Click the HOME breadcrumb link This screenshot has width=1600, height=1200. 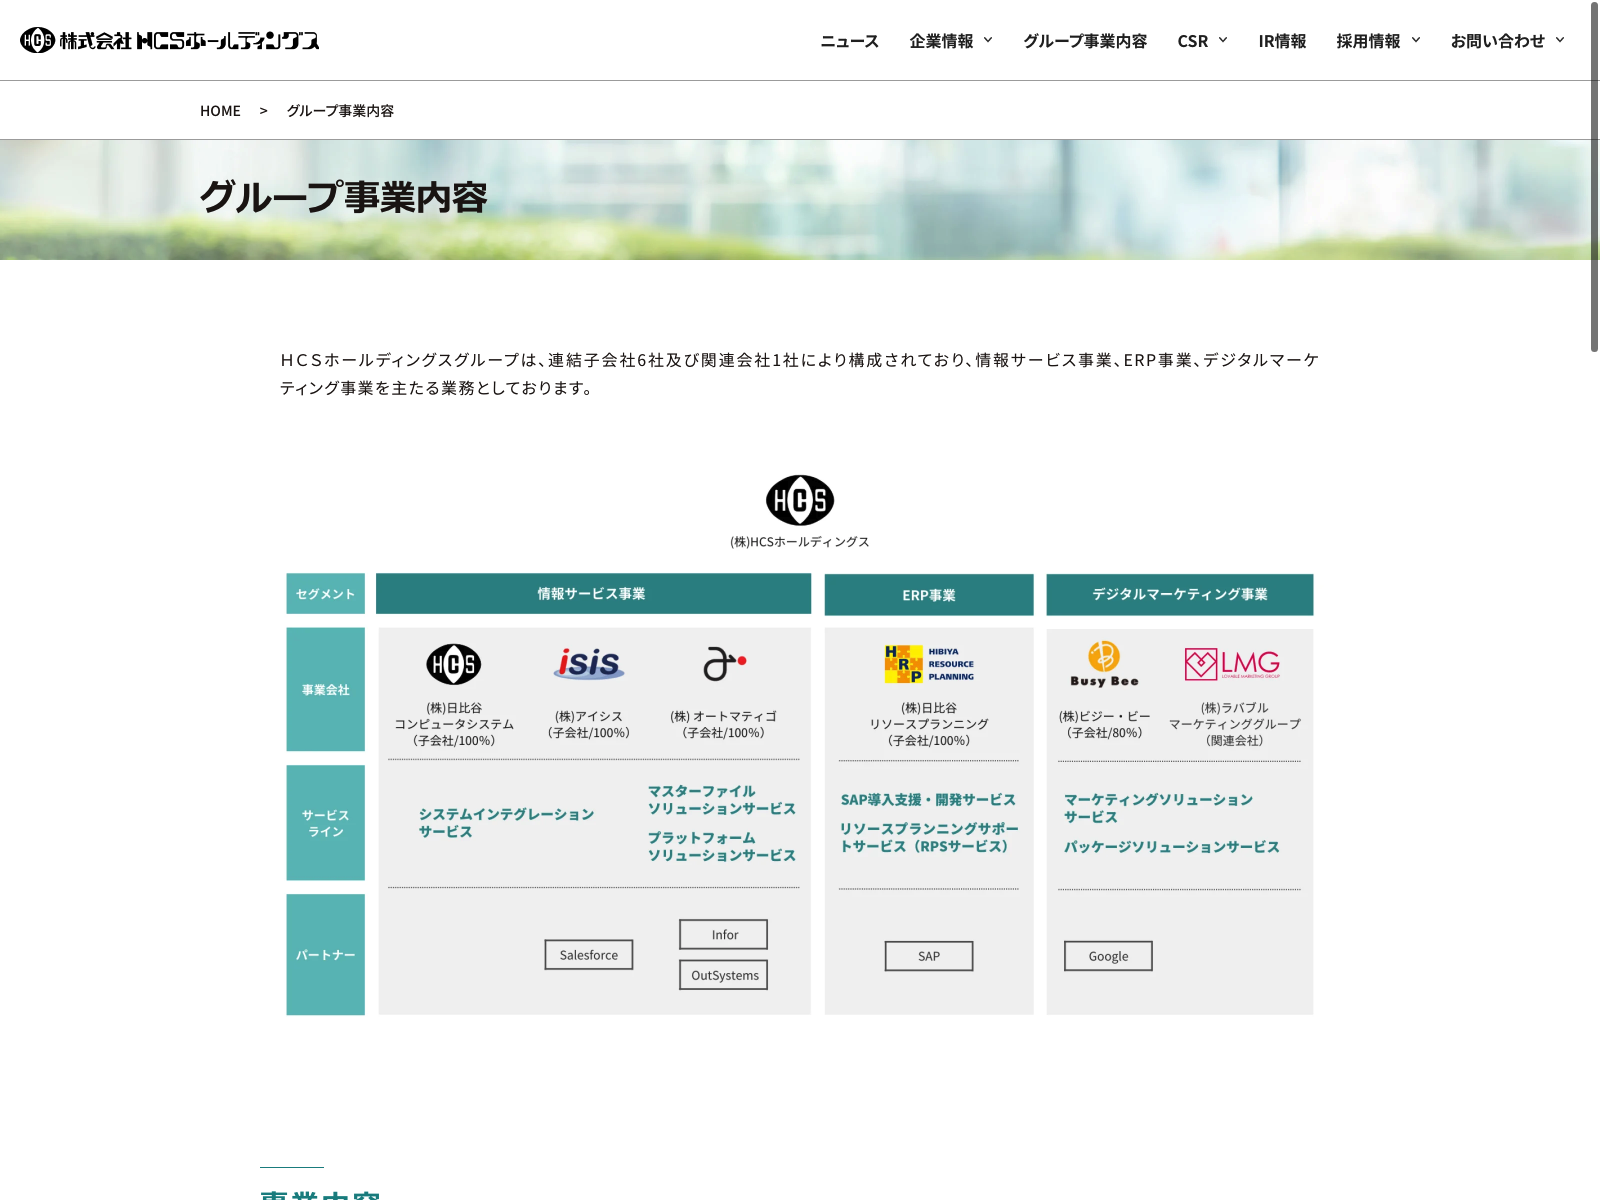coord(220,111)
